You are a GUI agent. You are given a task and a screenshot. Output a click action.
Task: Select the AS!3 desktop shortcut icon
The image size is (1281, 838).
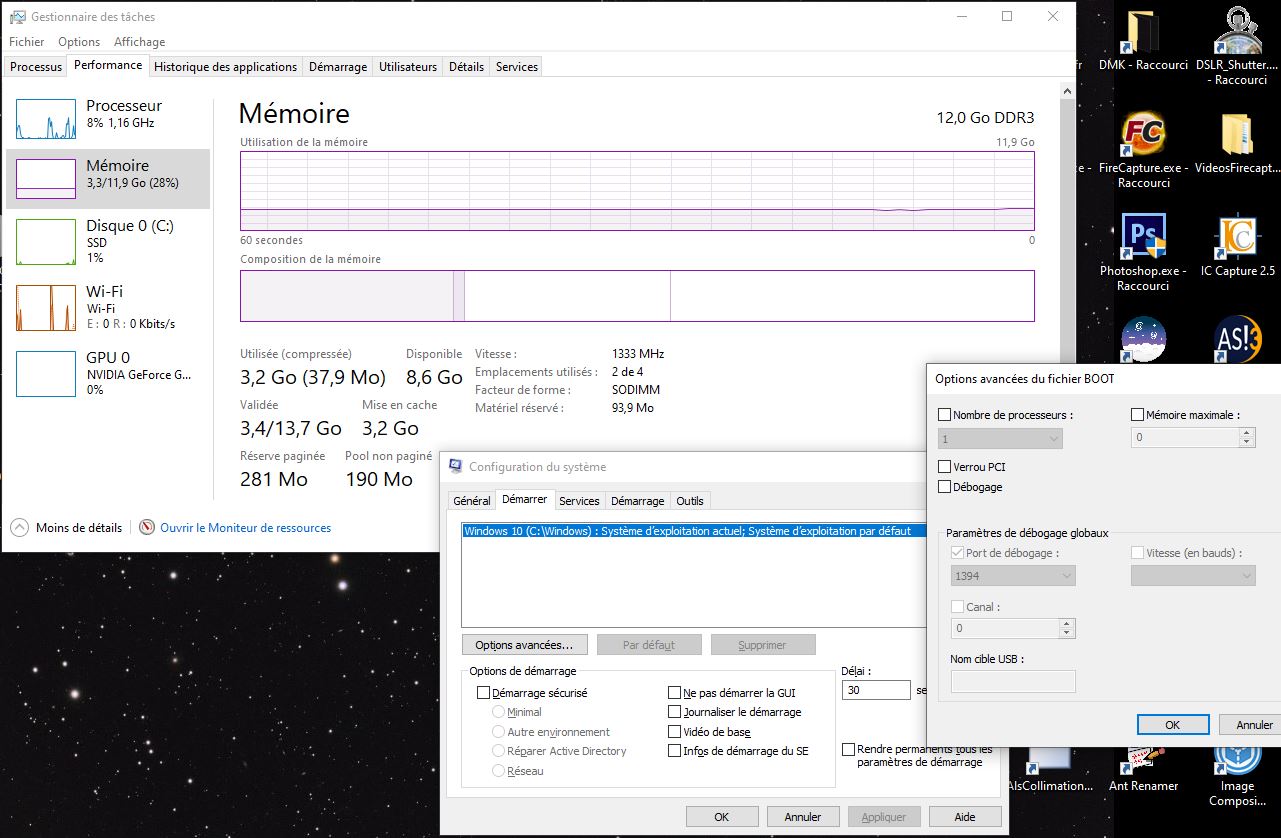click(1237, 338)
